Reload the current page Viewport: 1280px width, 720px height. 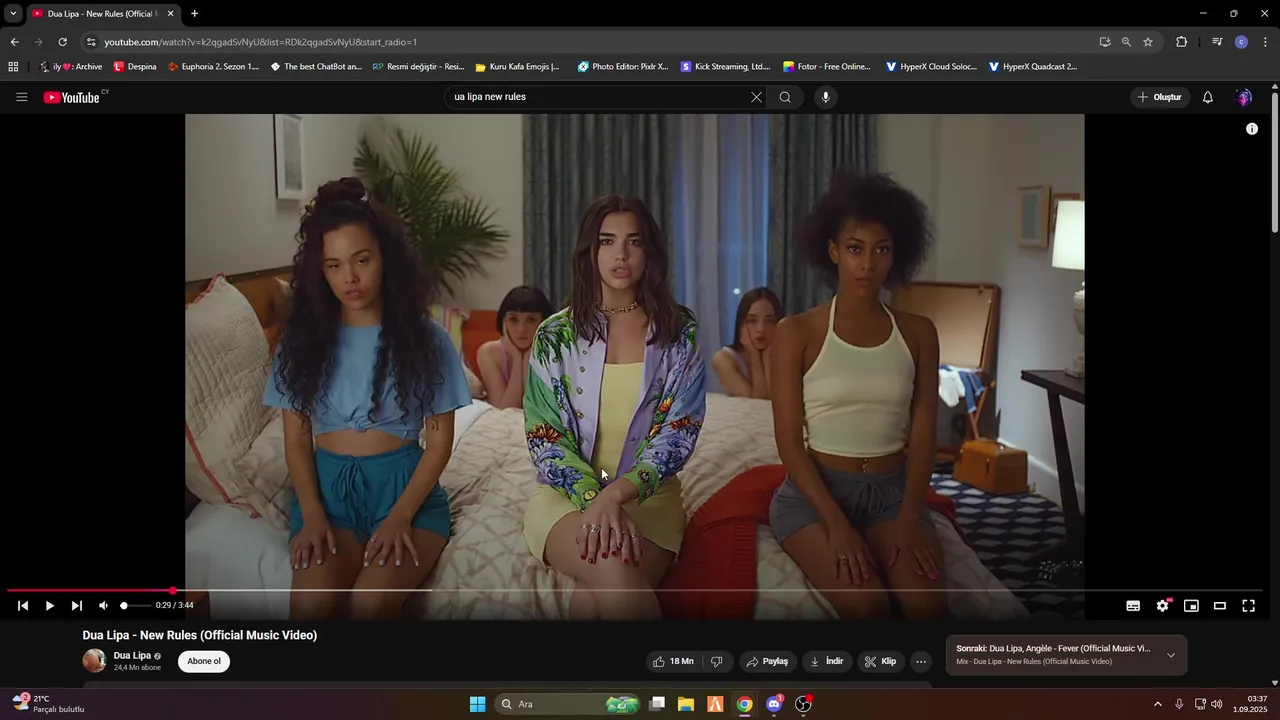tap(62, 42)
